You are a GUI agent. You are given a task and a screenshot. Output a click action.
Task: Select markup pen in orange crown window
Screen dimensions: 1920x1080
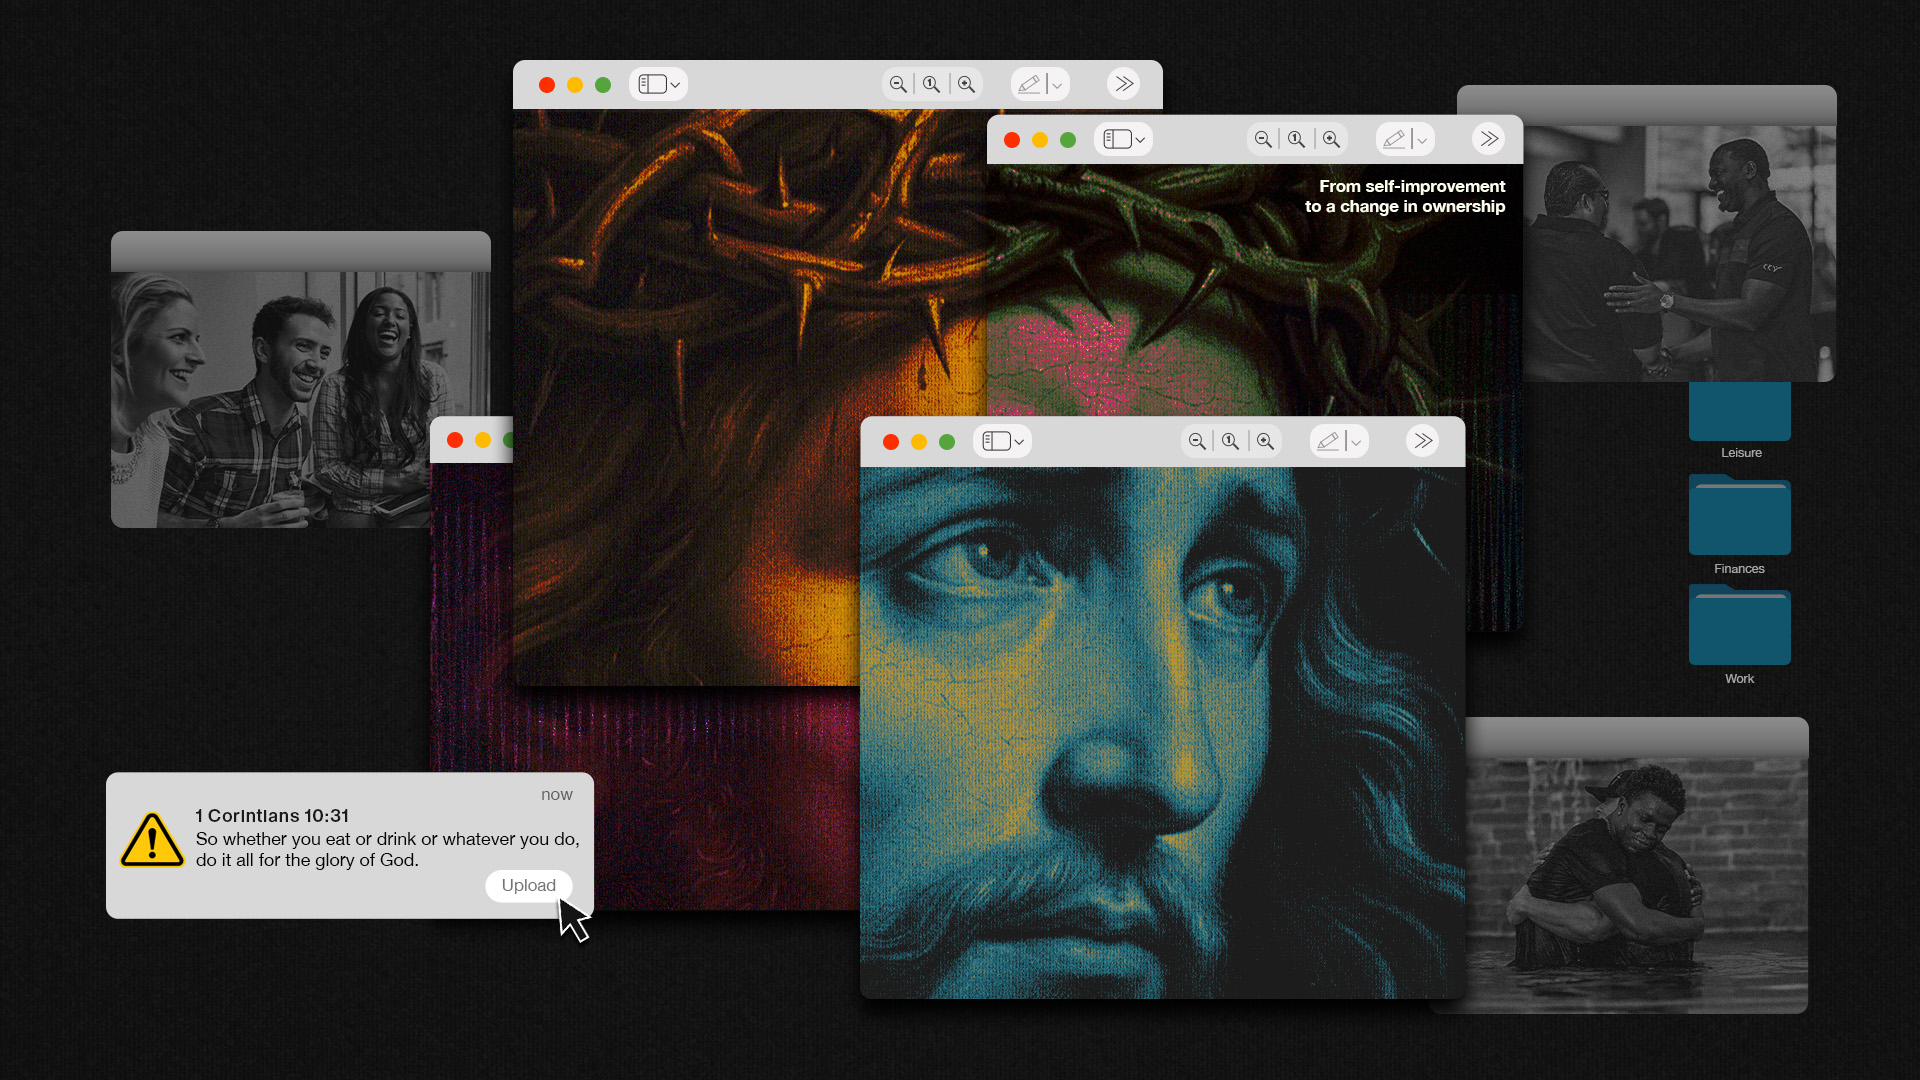coord(1029,84)
